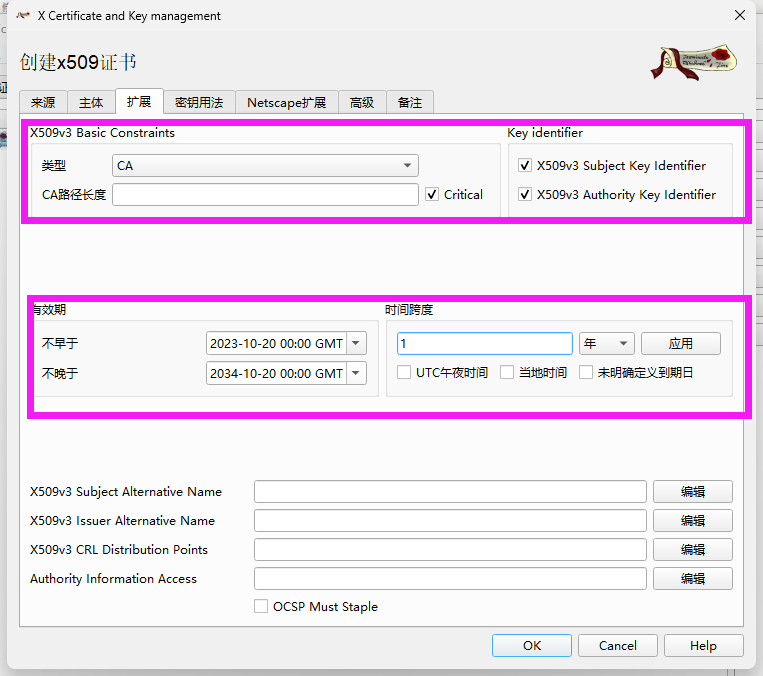
Task: Uncheck X509v3 Subject Key Identifier
Action: 525,166
